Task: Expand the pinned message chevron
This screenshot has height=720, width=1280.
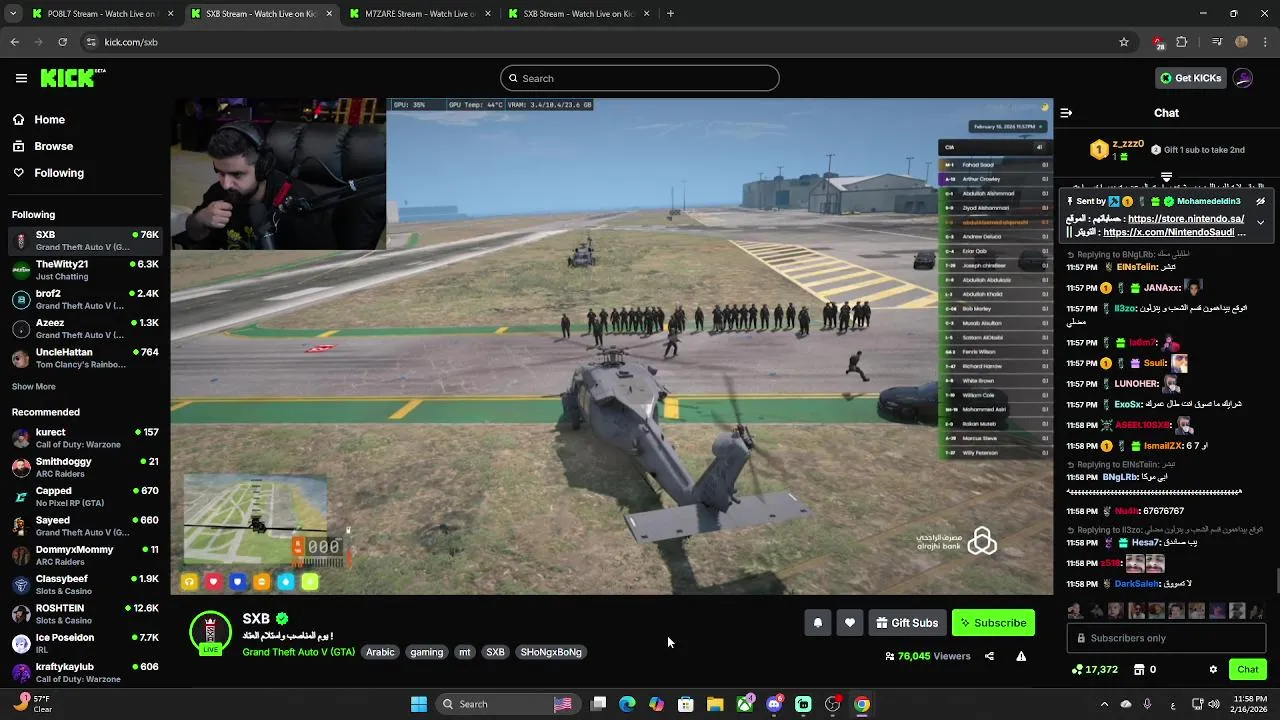Action: pos(1260,222)
